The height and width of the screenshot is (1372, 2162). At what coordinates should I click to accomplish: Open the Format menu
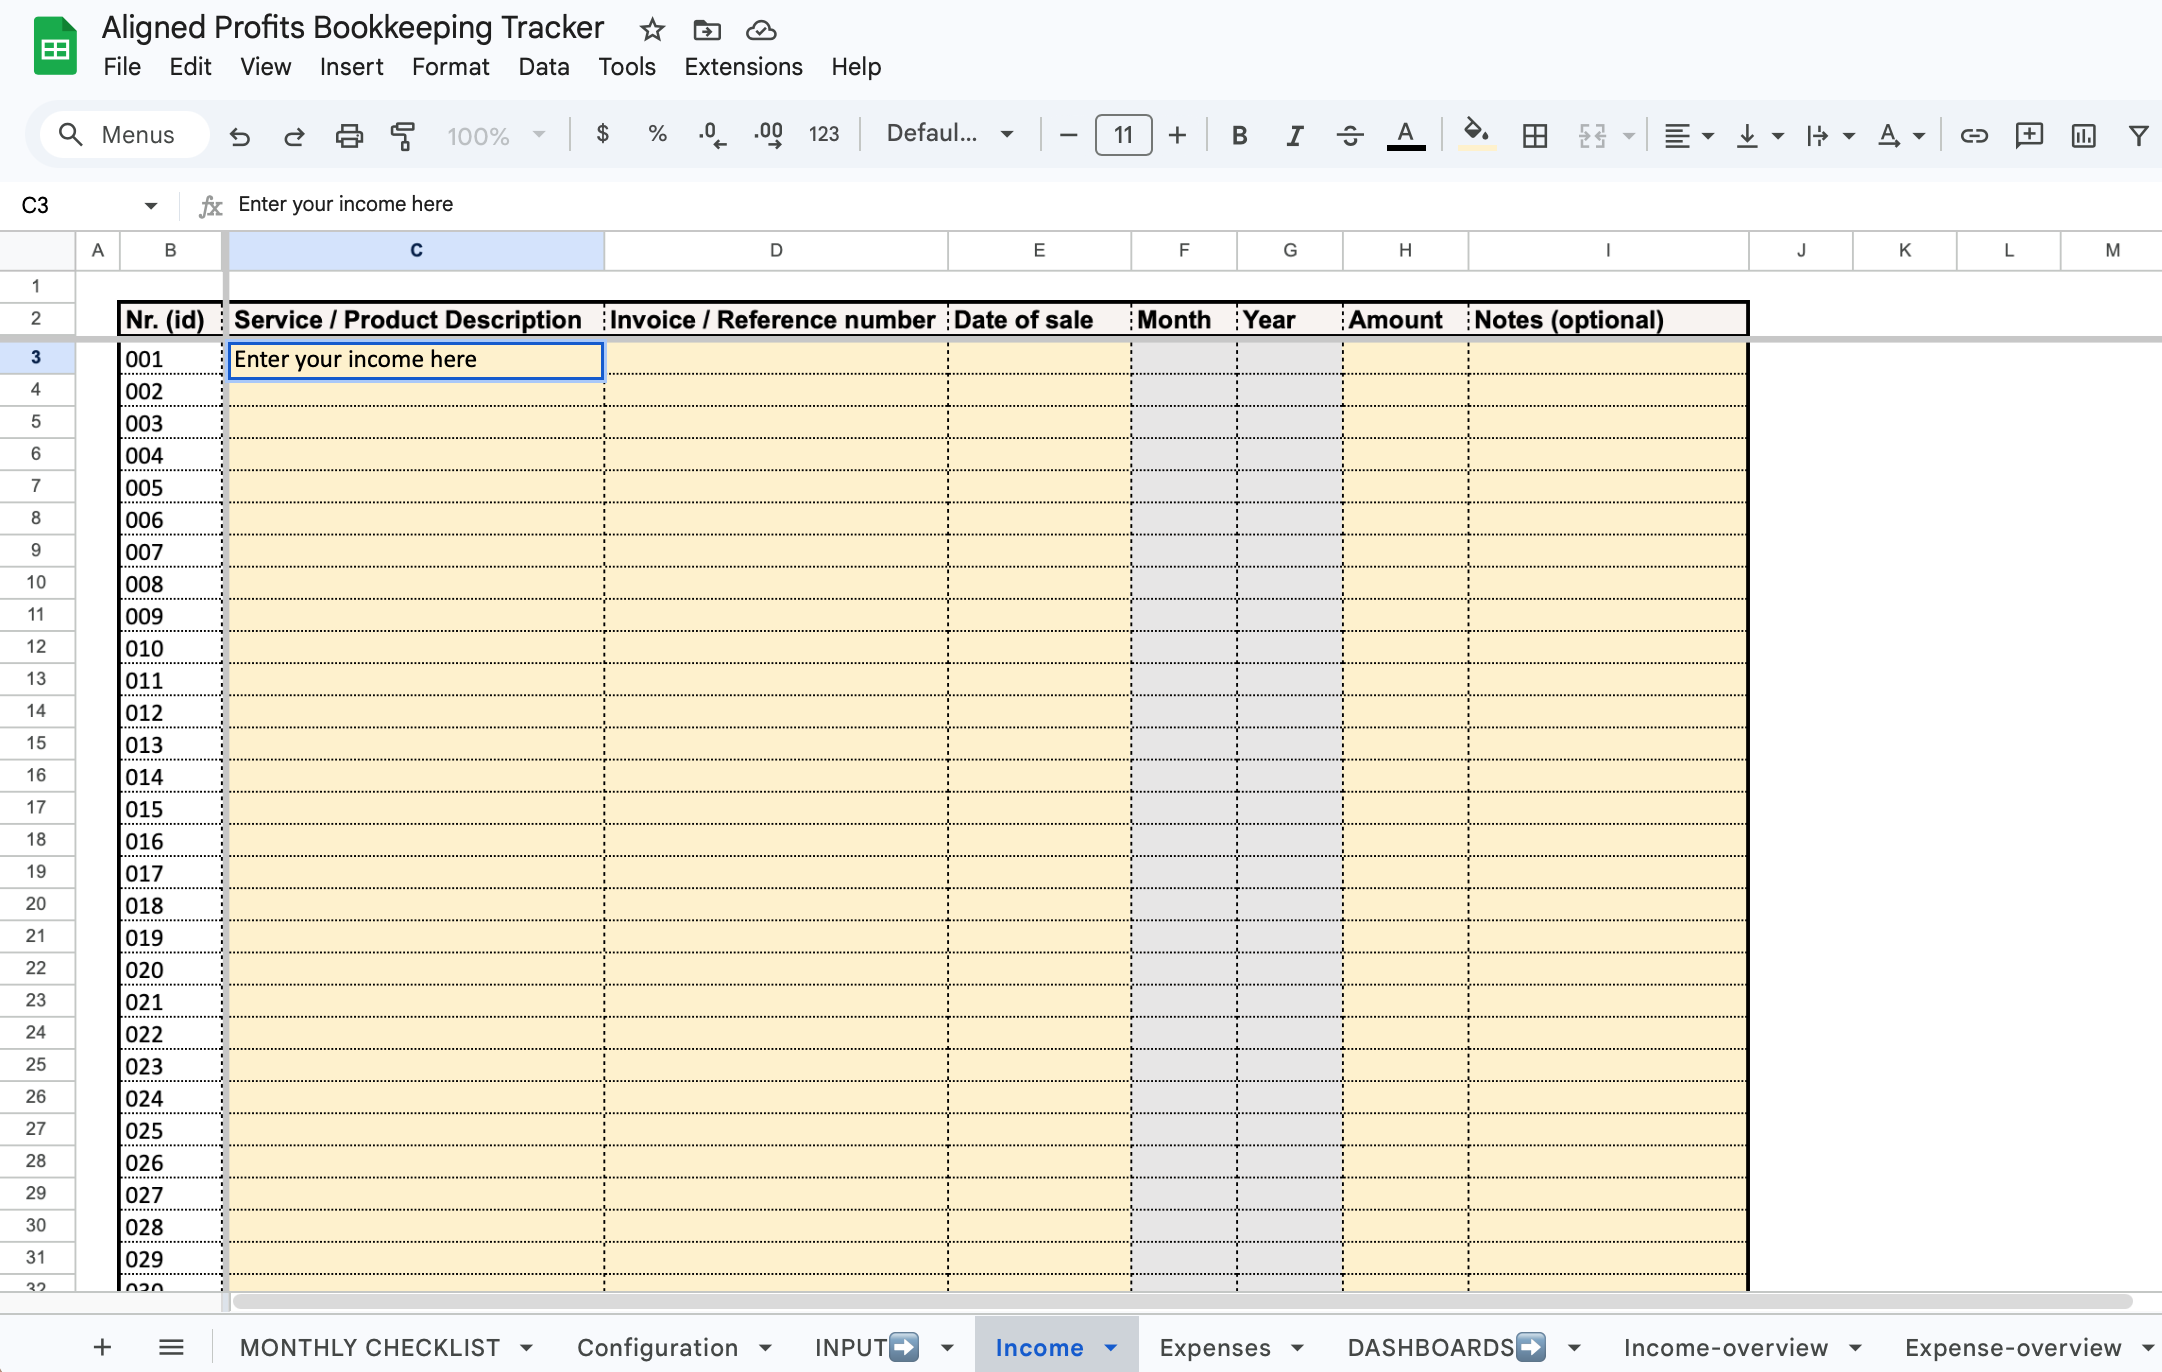[450, 67]
